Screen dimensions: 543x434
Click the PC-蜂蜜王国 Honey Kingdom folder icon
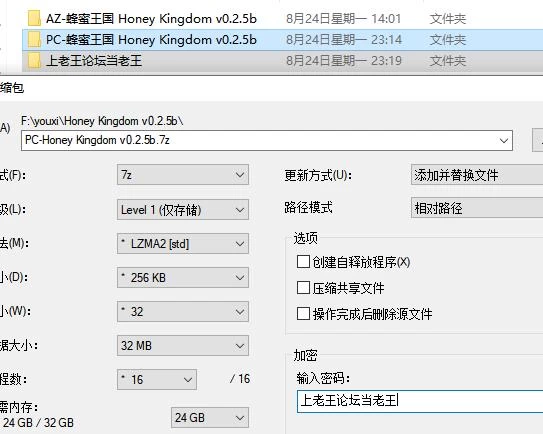pyautogui.click(x=34, y=39)
